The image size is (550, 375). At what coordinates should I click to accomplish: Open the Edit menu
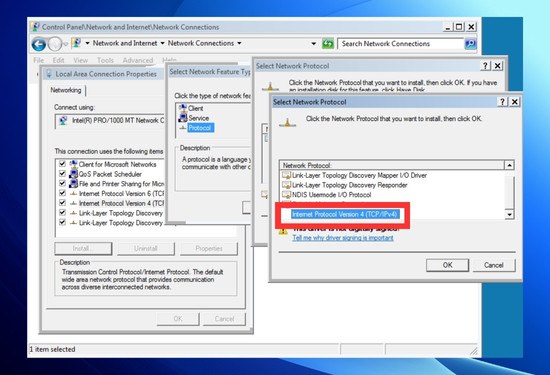(x=58, y=60)
